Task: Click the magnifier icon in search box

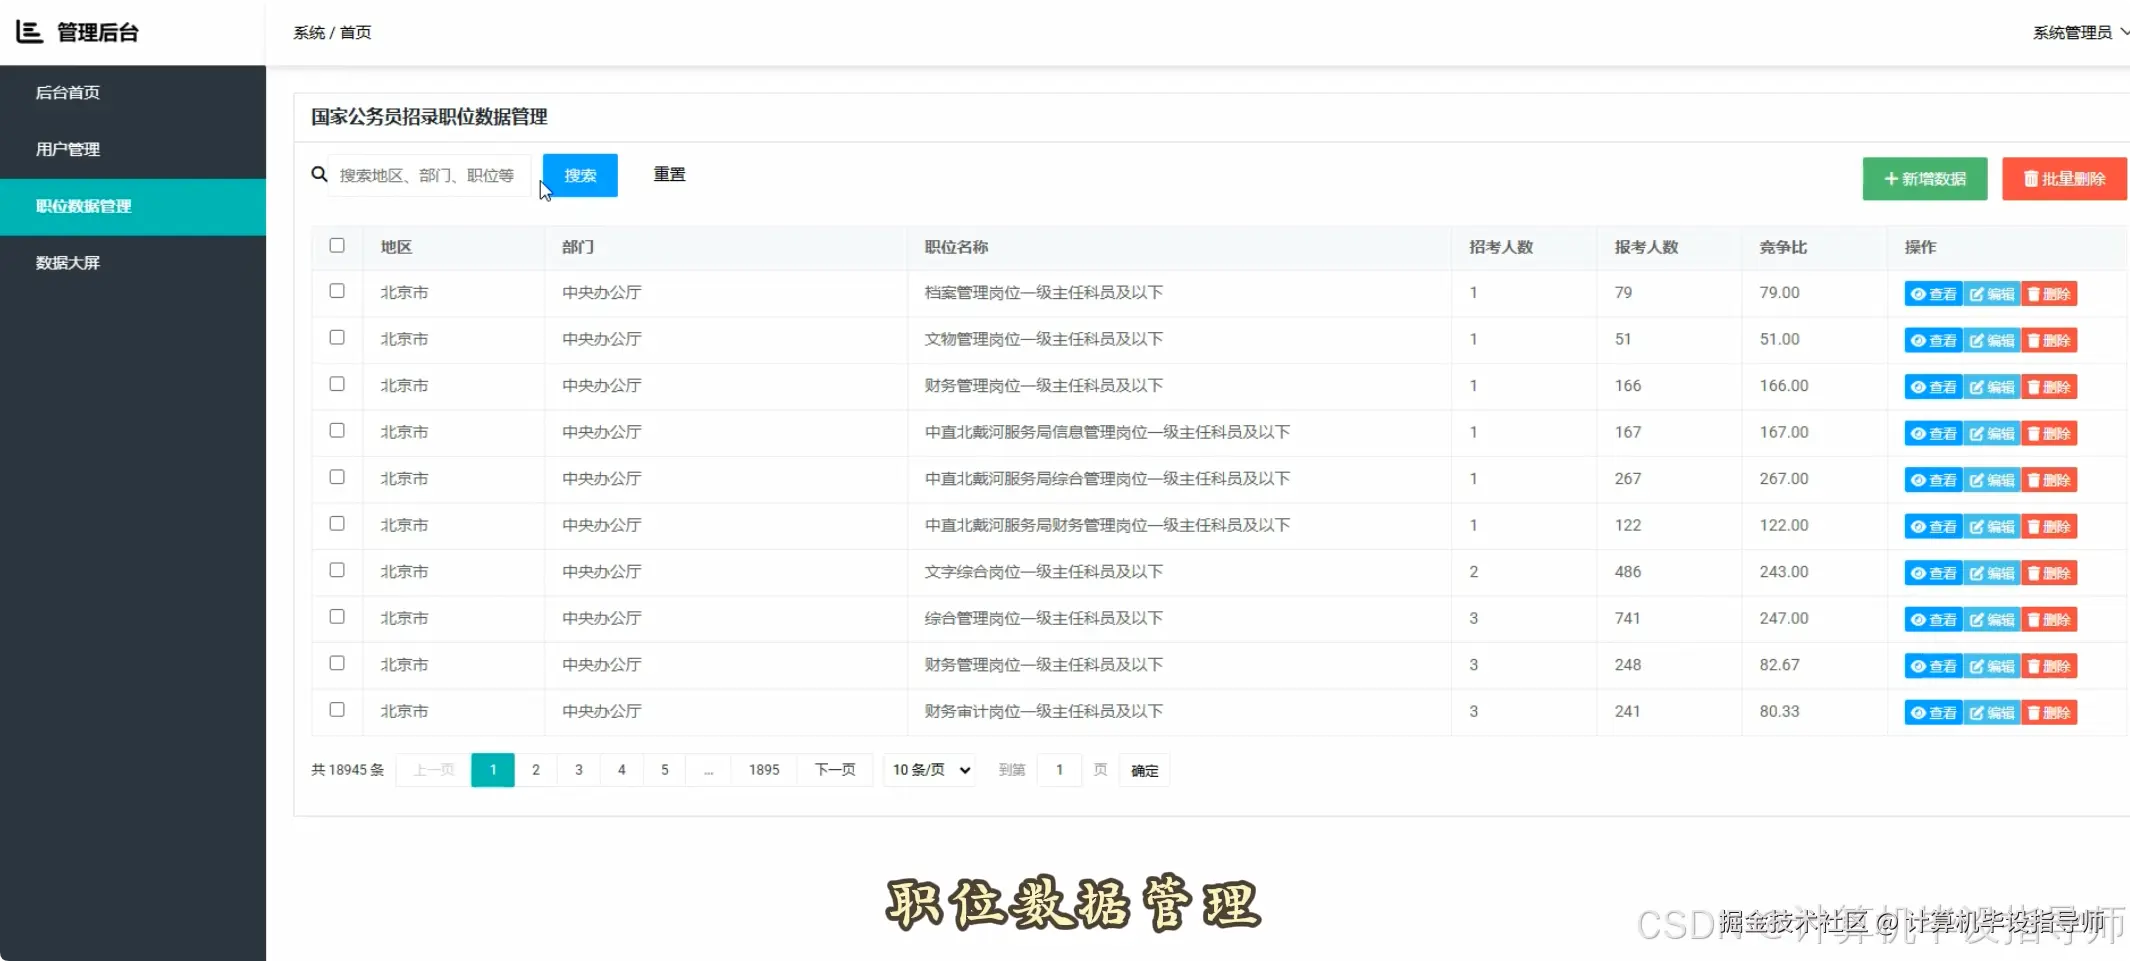Action: (x=318, y=174)
